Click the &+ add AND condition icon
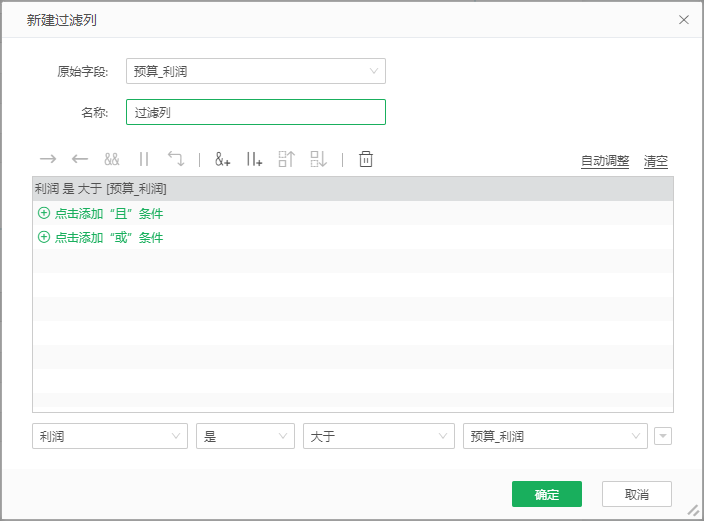The image size is (704, 521). tap(223, 159)
